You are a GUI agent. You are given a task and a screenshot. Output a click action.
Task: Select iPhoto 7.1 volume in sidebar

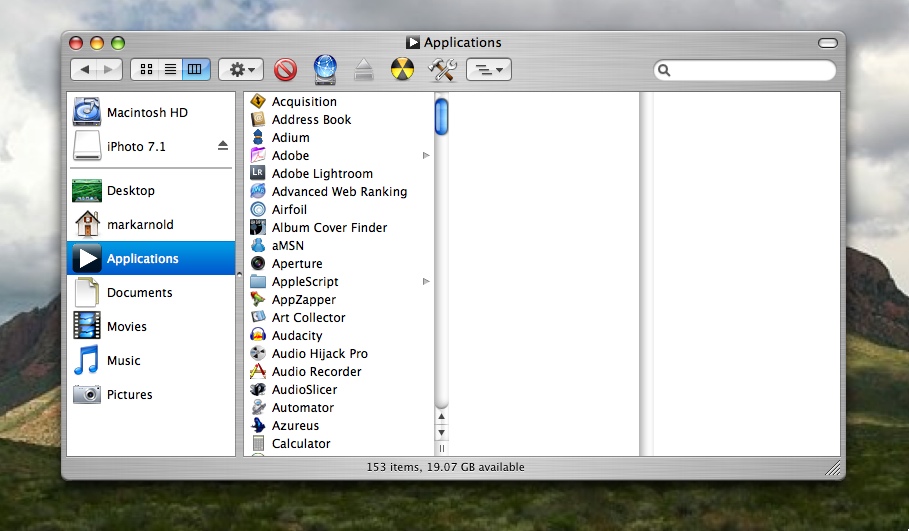pos(151,146)
